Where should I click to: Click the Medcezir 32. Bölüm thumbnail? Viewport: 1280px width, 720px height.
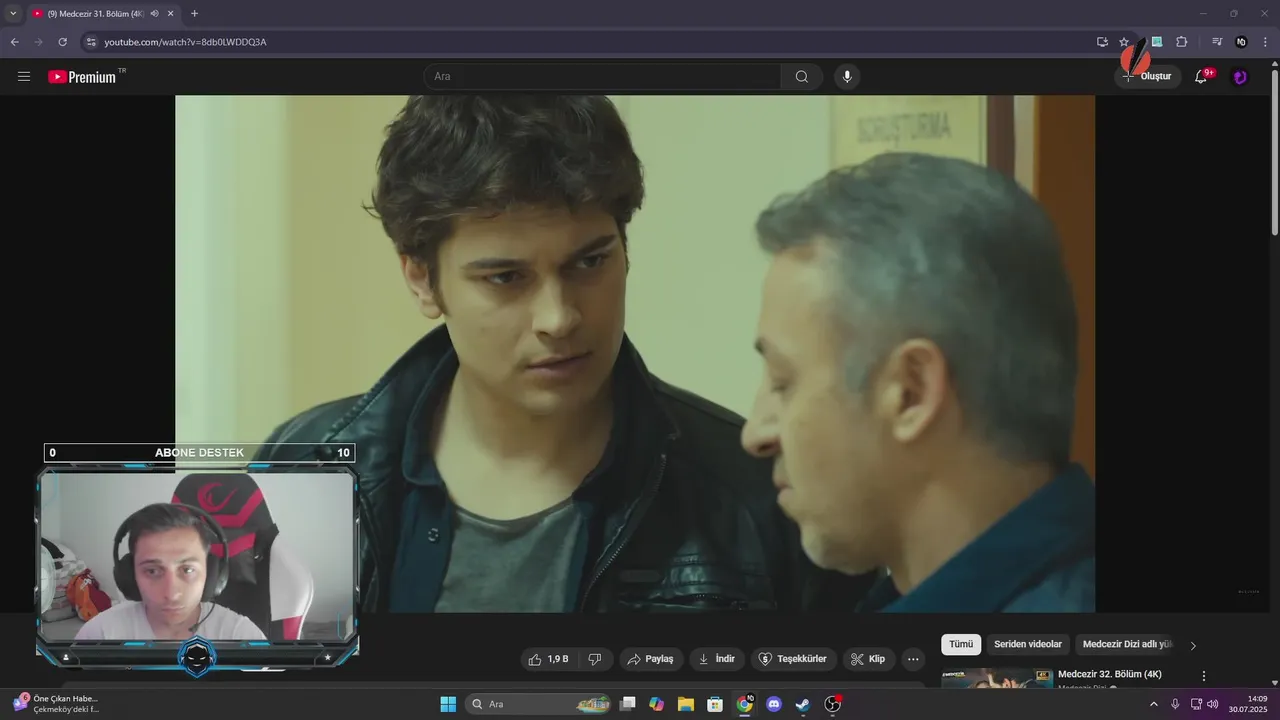(997, 678)
